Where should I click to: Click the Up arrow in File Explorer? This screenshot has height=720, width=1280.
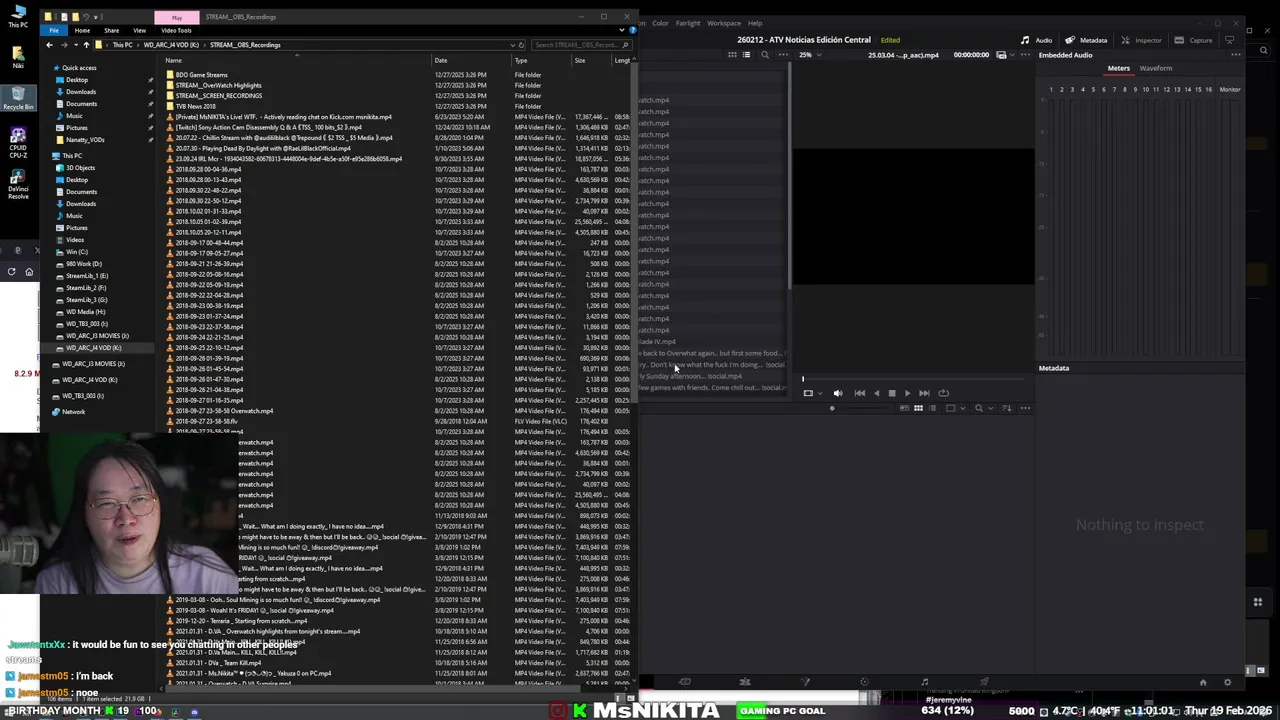click(86, 45)
